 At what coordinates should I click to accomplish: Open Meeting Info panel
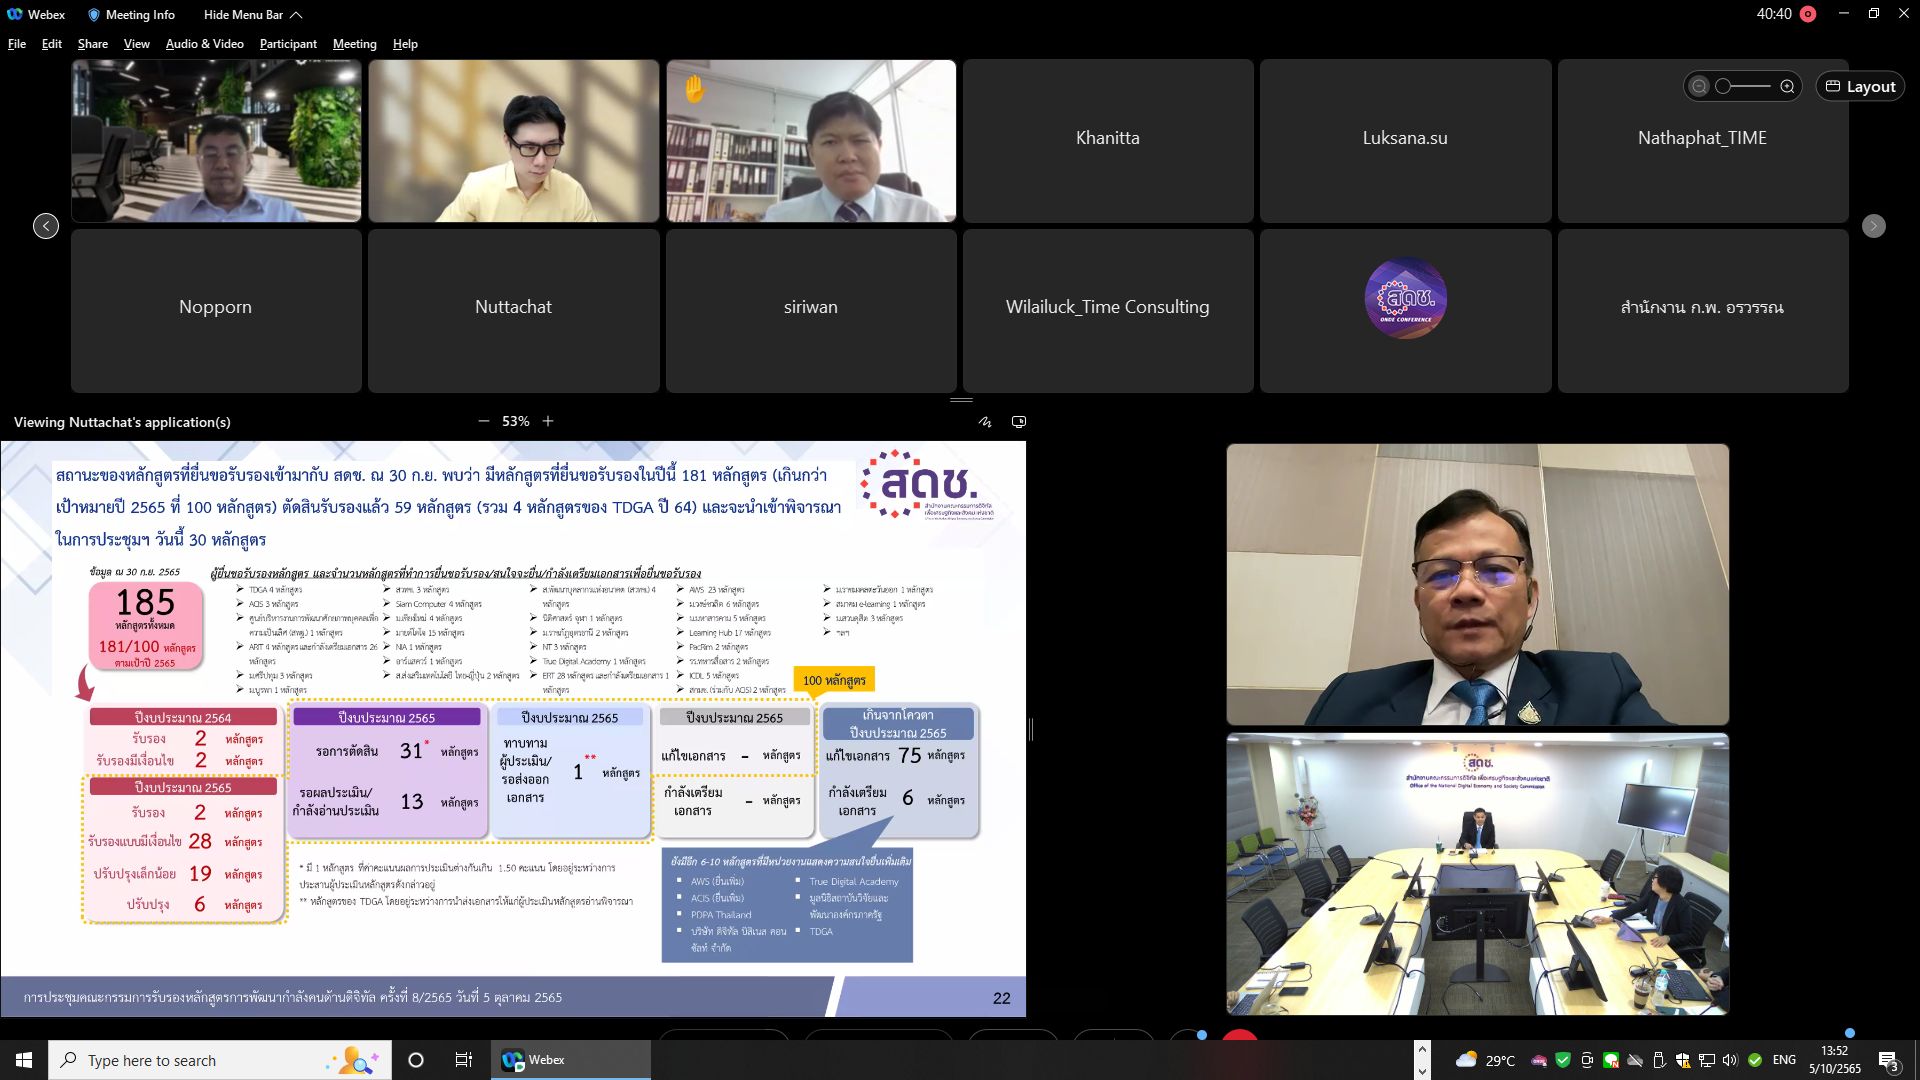tap(131, 14)
